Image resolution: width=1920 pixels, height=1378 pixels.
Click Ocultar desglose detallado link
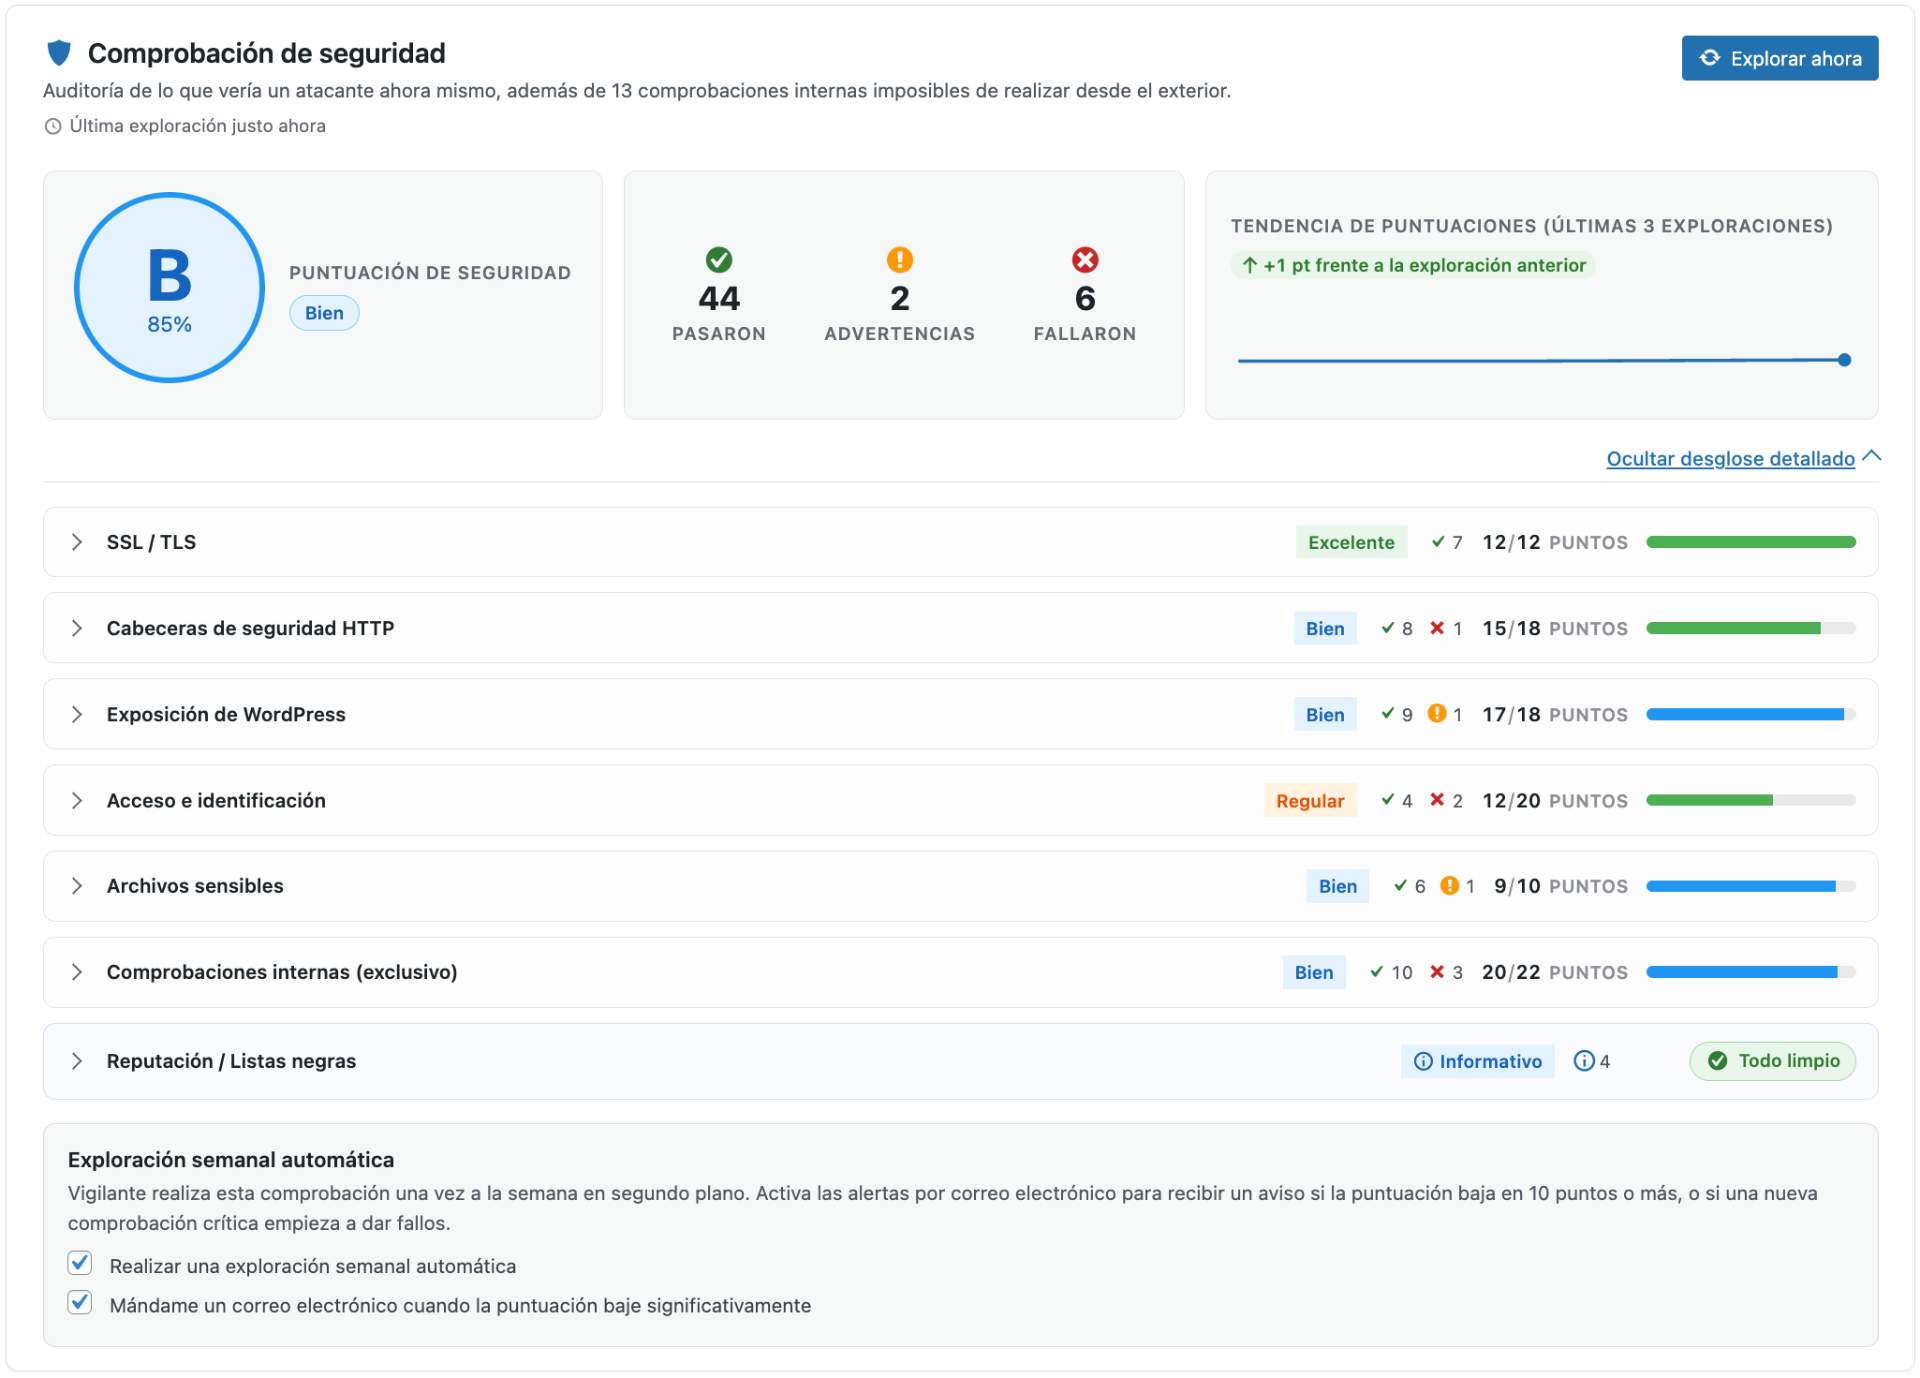coord(1730,459)
